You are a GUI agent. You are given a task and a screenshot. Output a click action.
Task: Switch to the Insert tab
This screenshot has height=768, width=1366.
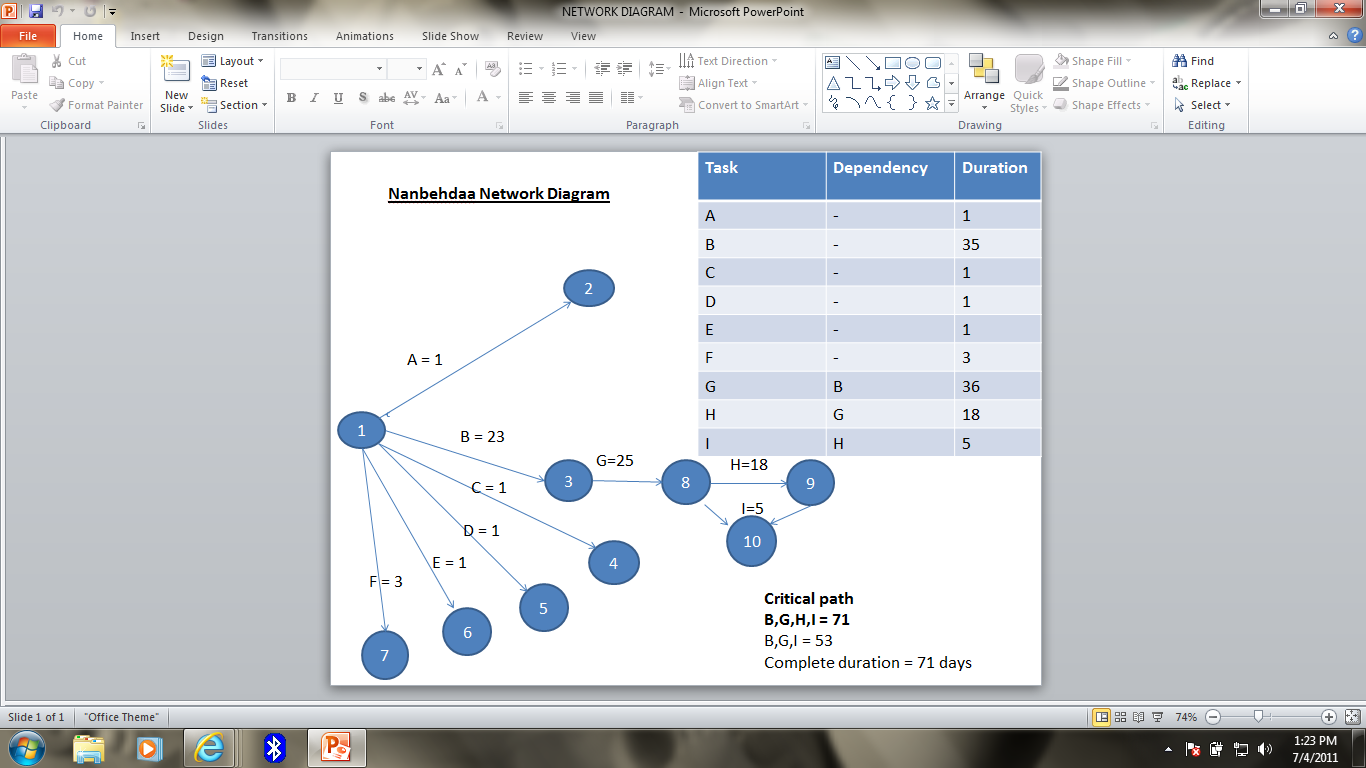(x=145, y=36)
